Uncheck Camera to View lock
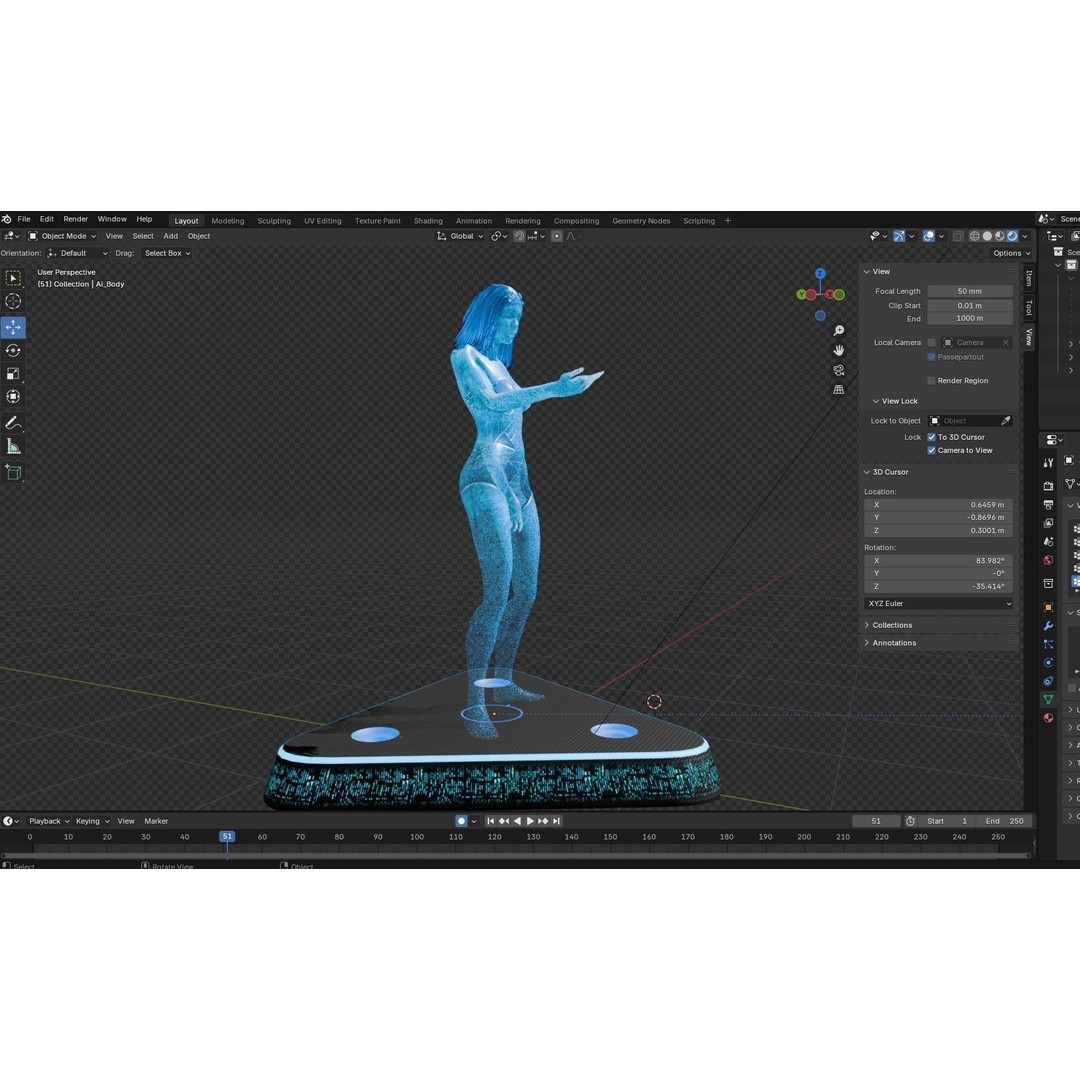The image size is (1080, 1080). (932, 450)
